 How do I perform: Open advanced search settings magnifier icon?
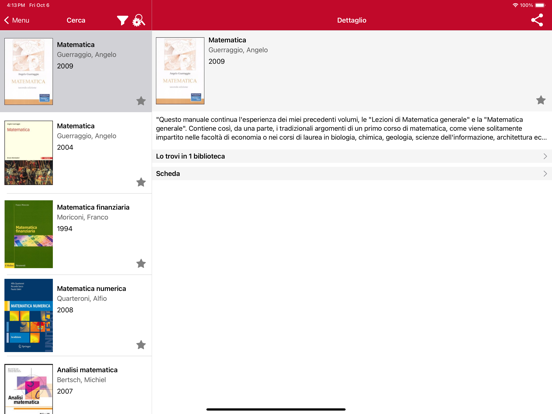139,20
